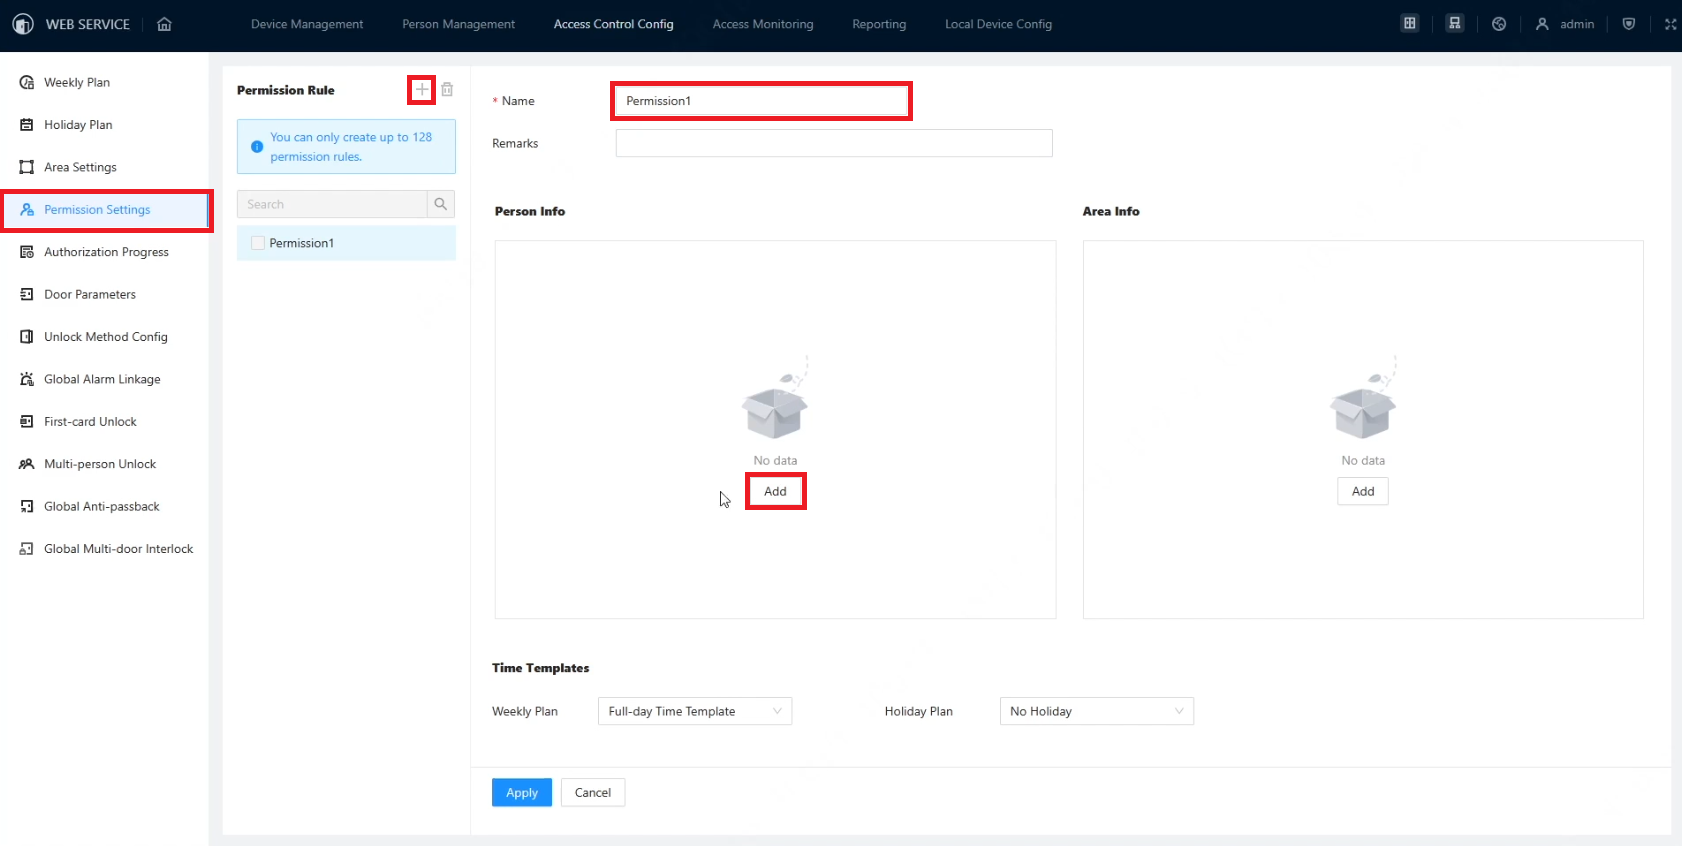The image size is (1682, 846).
Task: Open the door-panel icon in top bar
Action: [1409, 24]
